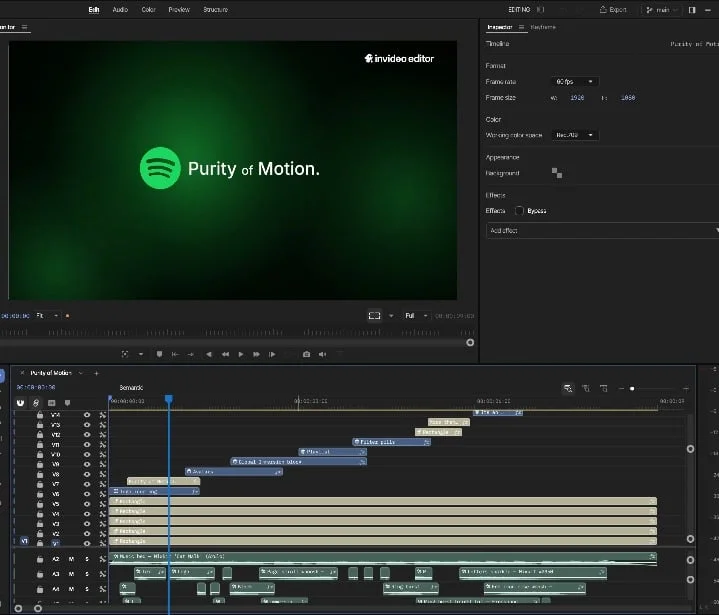Viewport: 719px width, 615px height.
Task: Click the lock icon on audio track A2
Action: [40, 559]
